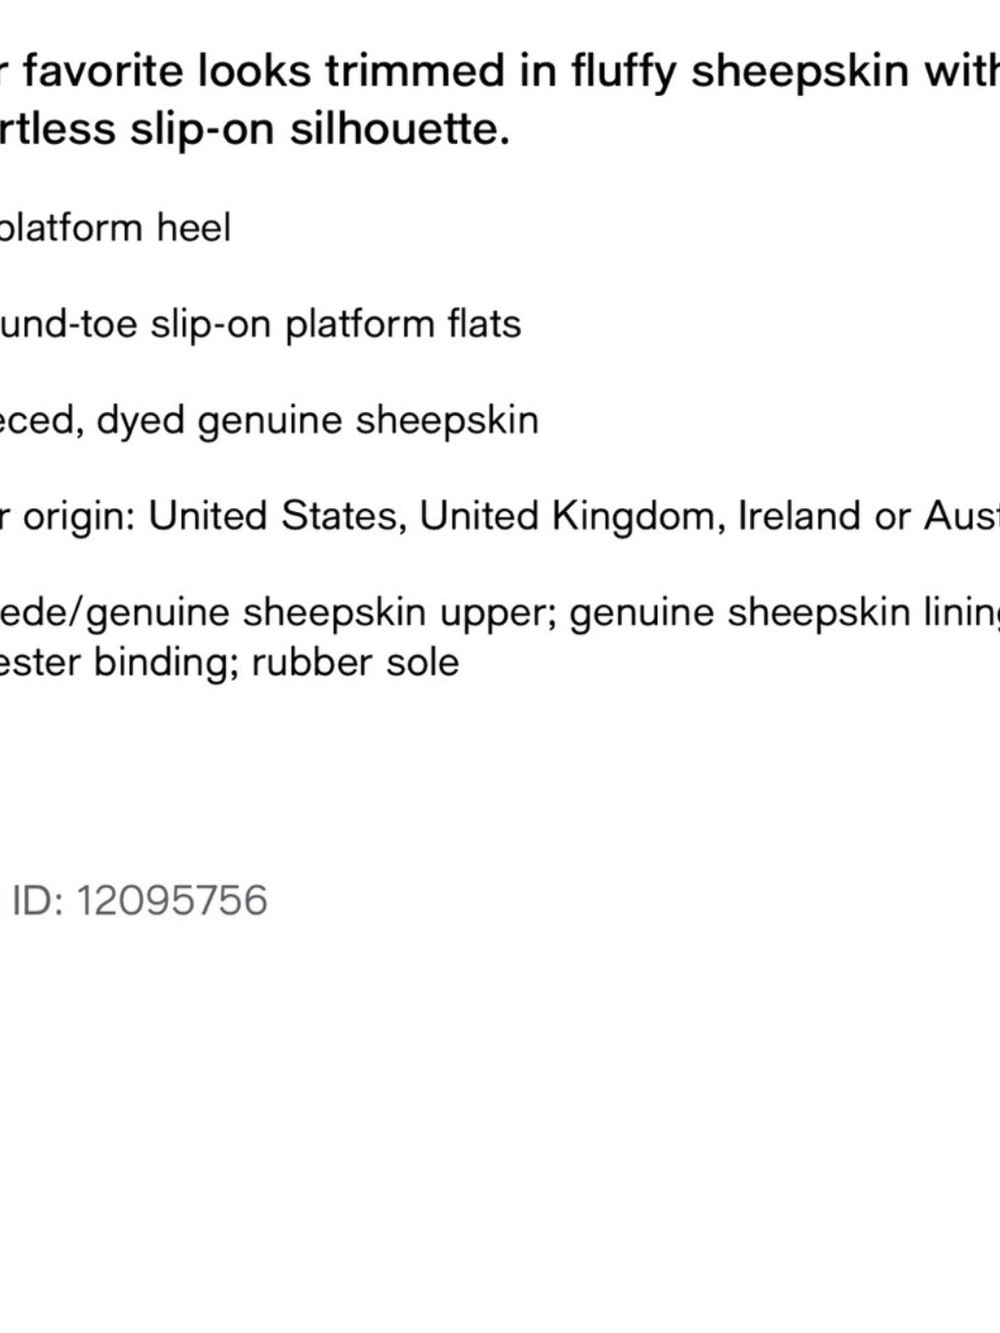The height and width of the screenshot is (1333, 1000).
Task: Click the 'slip-on platform flats' bullet text
Action: tap(335, 325)
